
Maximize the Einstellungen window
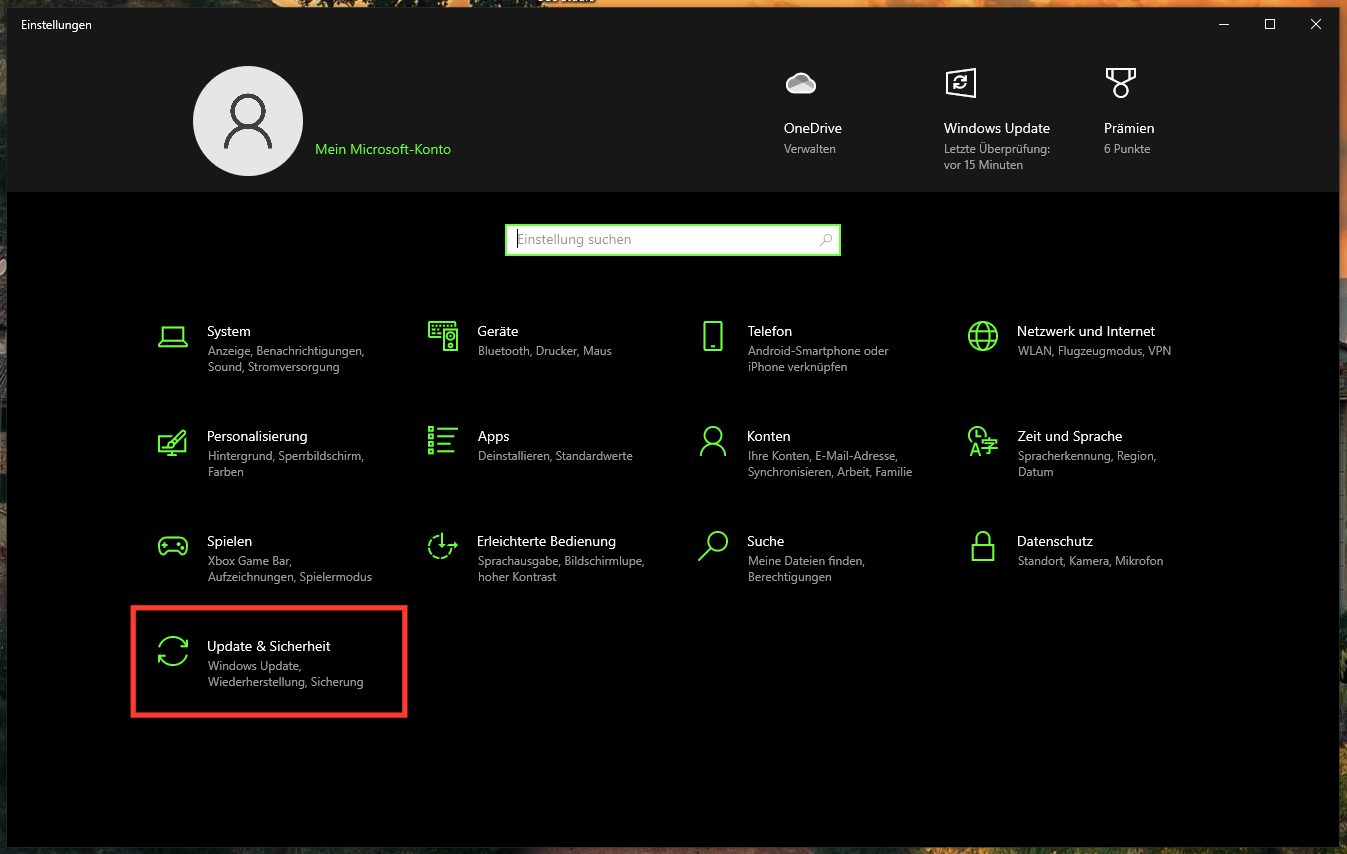(x=1270, y=25)
